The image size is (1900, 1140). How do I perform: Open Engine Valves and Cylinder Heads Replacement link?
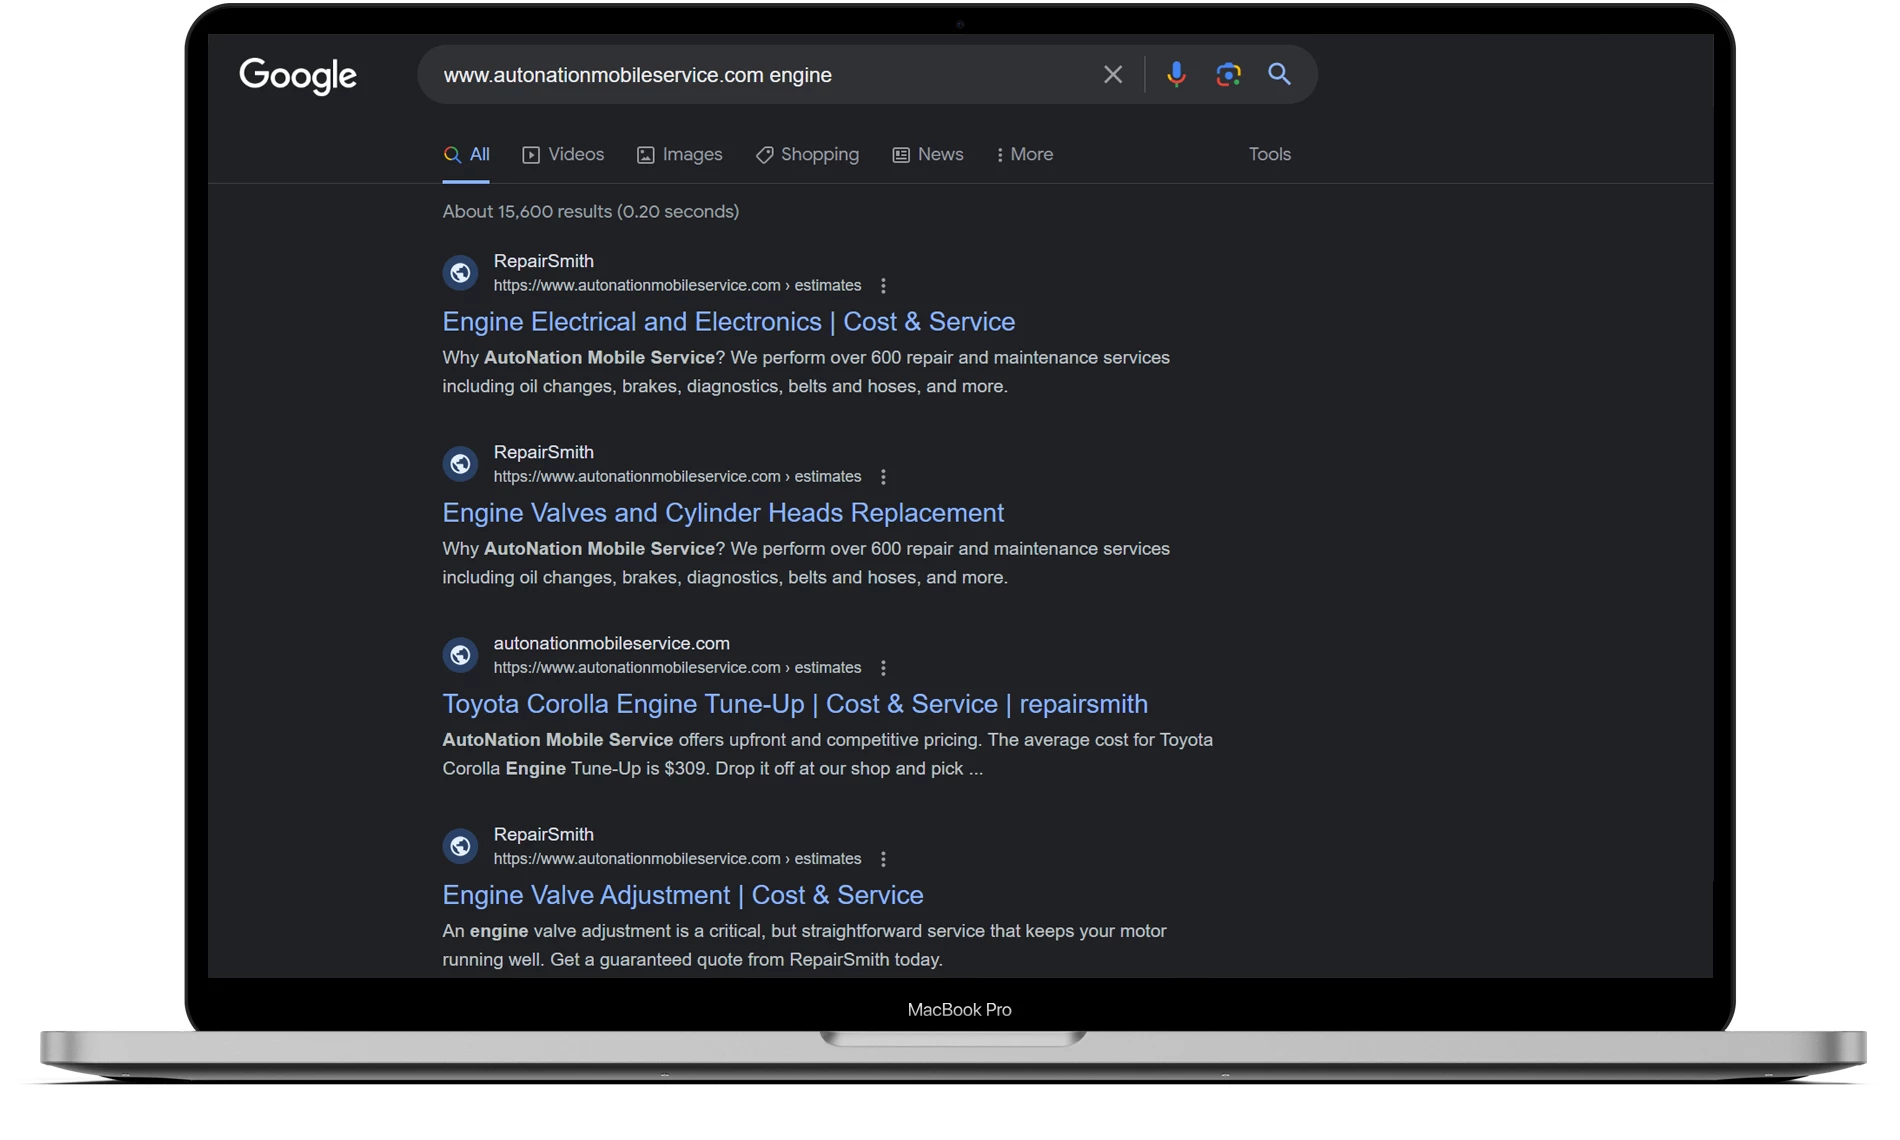point(723,513)
